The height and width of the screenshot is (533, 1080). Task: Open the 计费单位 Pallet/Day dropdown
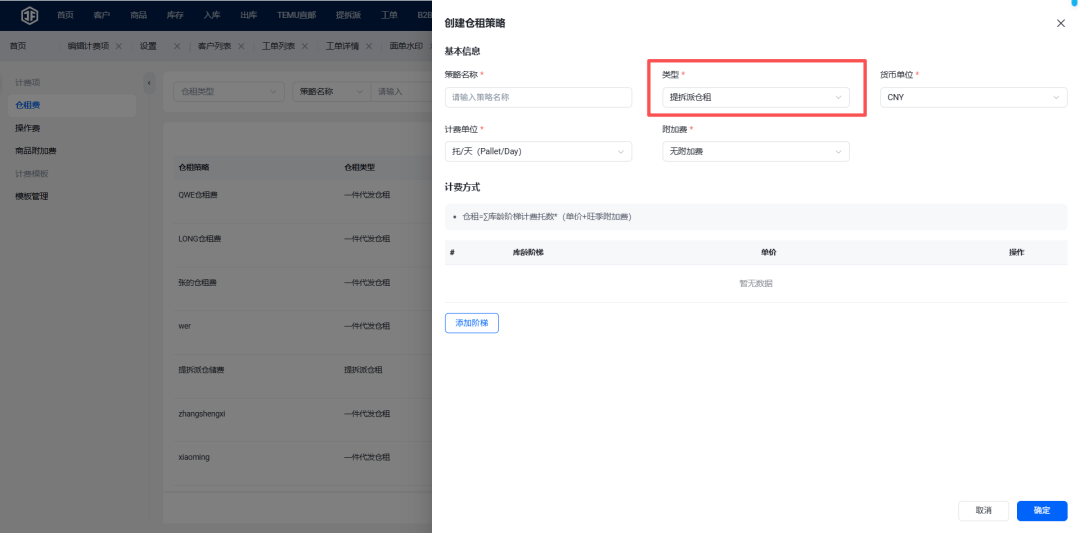coord(538,152)
